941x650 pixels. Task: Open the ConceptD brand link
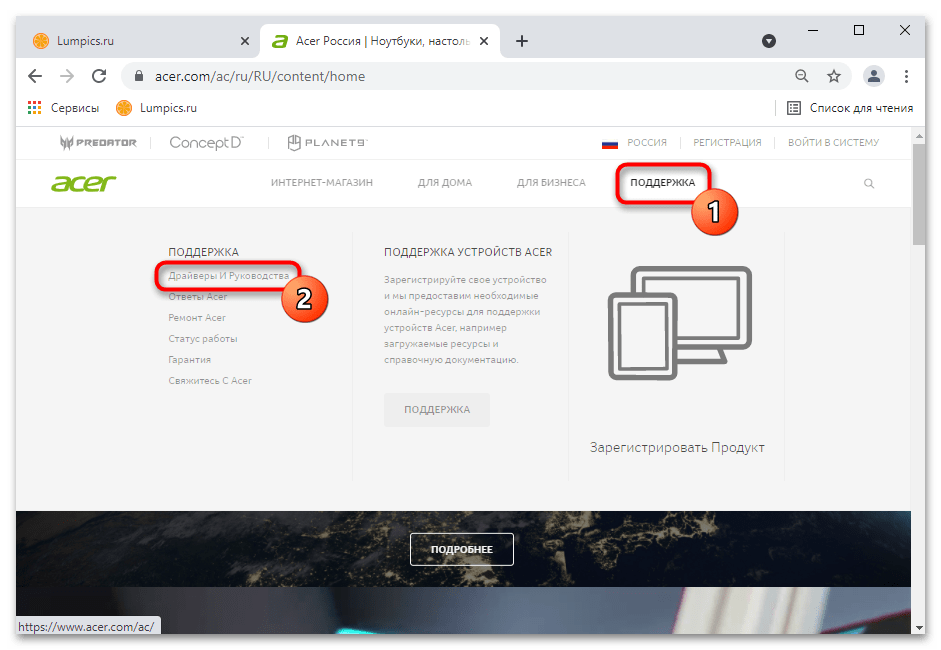point(206,143)
